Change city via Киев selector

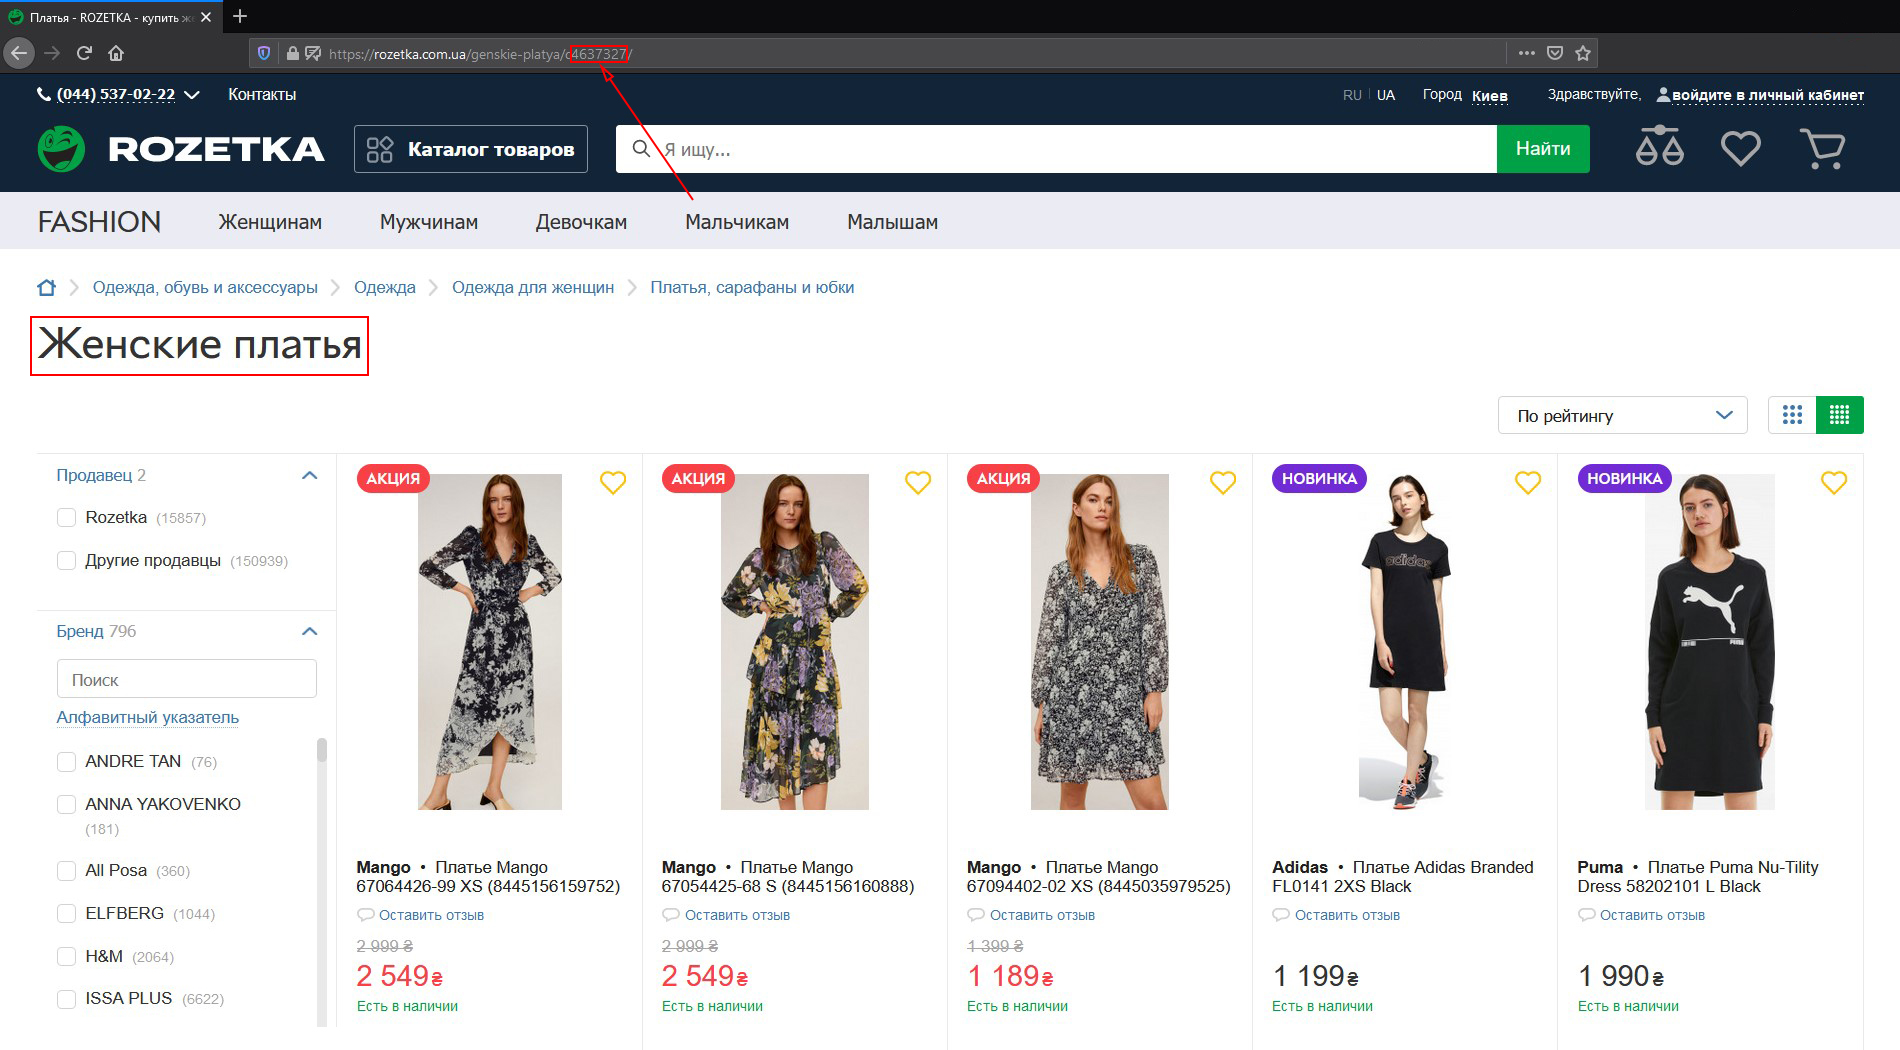pos(1489,96)
